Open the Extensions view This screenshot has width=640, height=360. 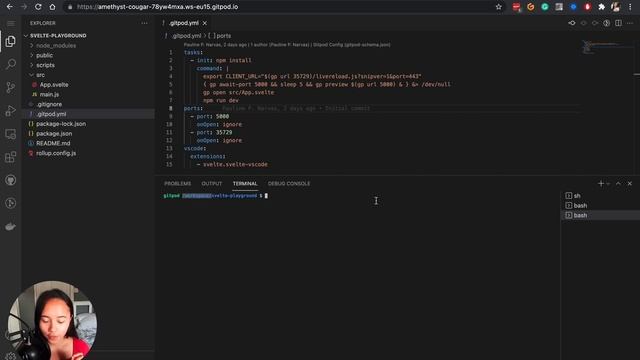pyautogui.click(x=11, y=157)
